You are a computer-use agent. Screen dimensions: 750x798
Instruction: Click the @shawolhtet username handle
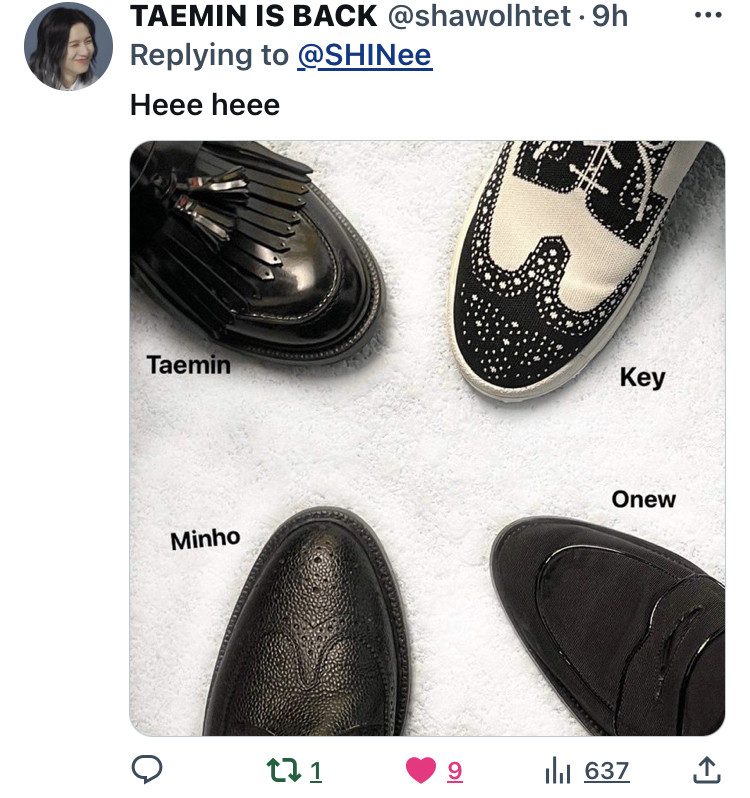tap(479, 17)
